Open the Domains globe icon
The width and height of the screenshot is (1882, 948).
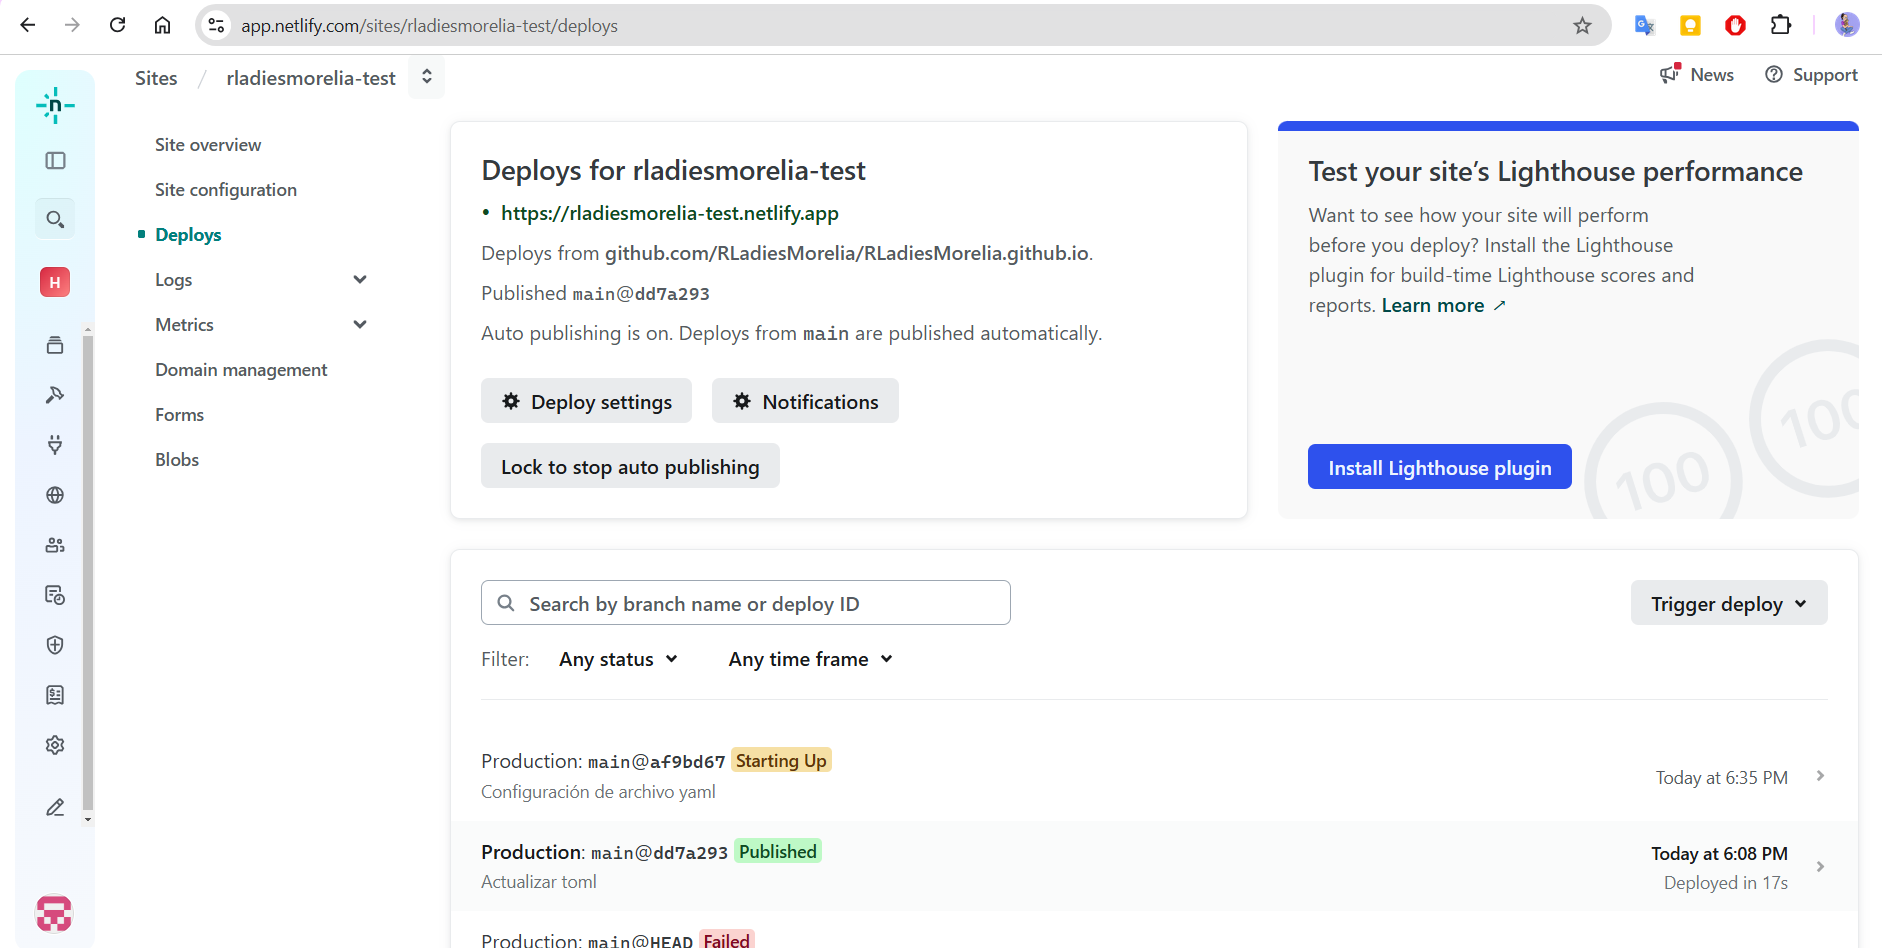point(55,495)
